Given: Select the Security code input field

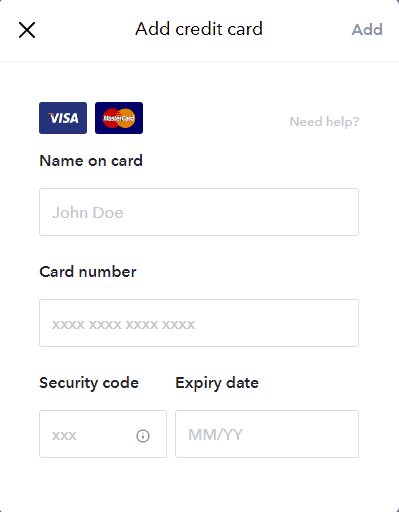Looking at the screenshot, I should 103,434.
